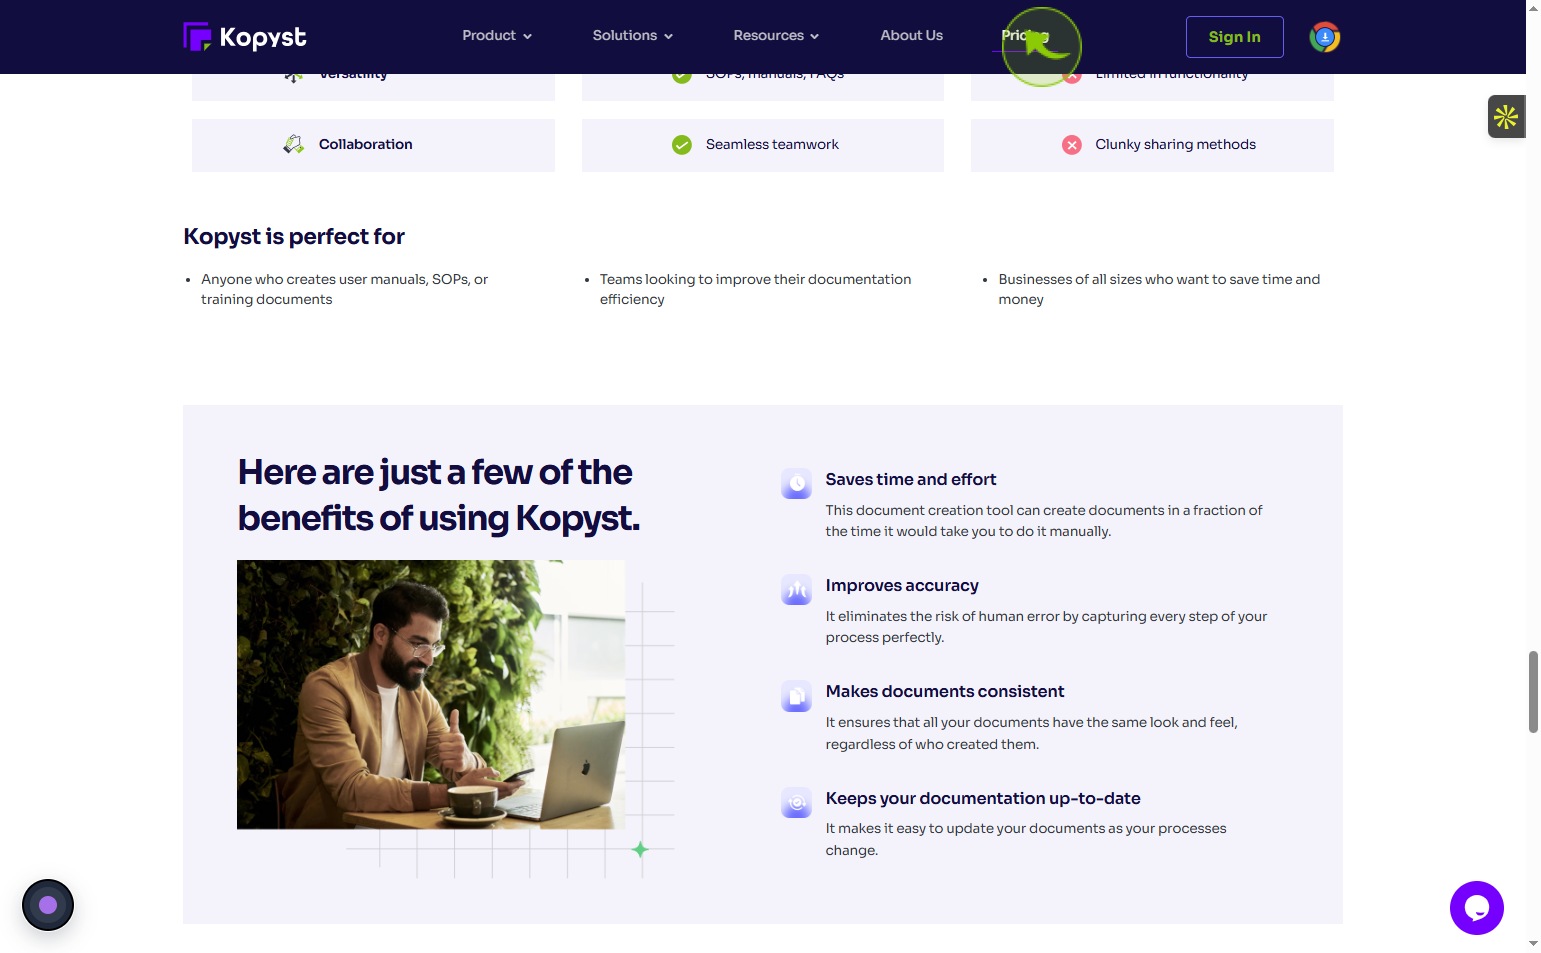Click the scrollbar up arrow
The height and width of the screenshot is (953, 1541).
[x=1533, y=7]
